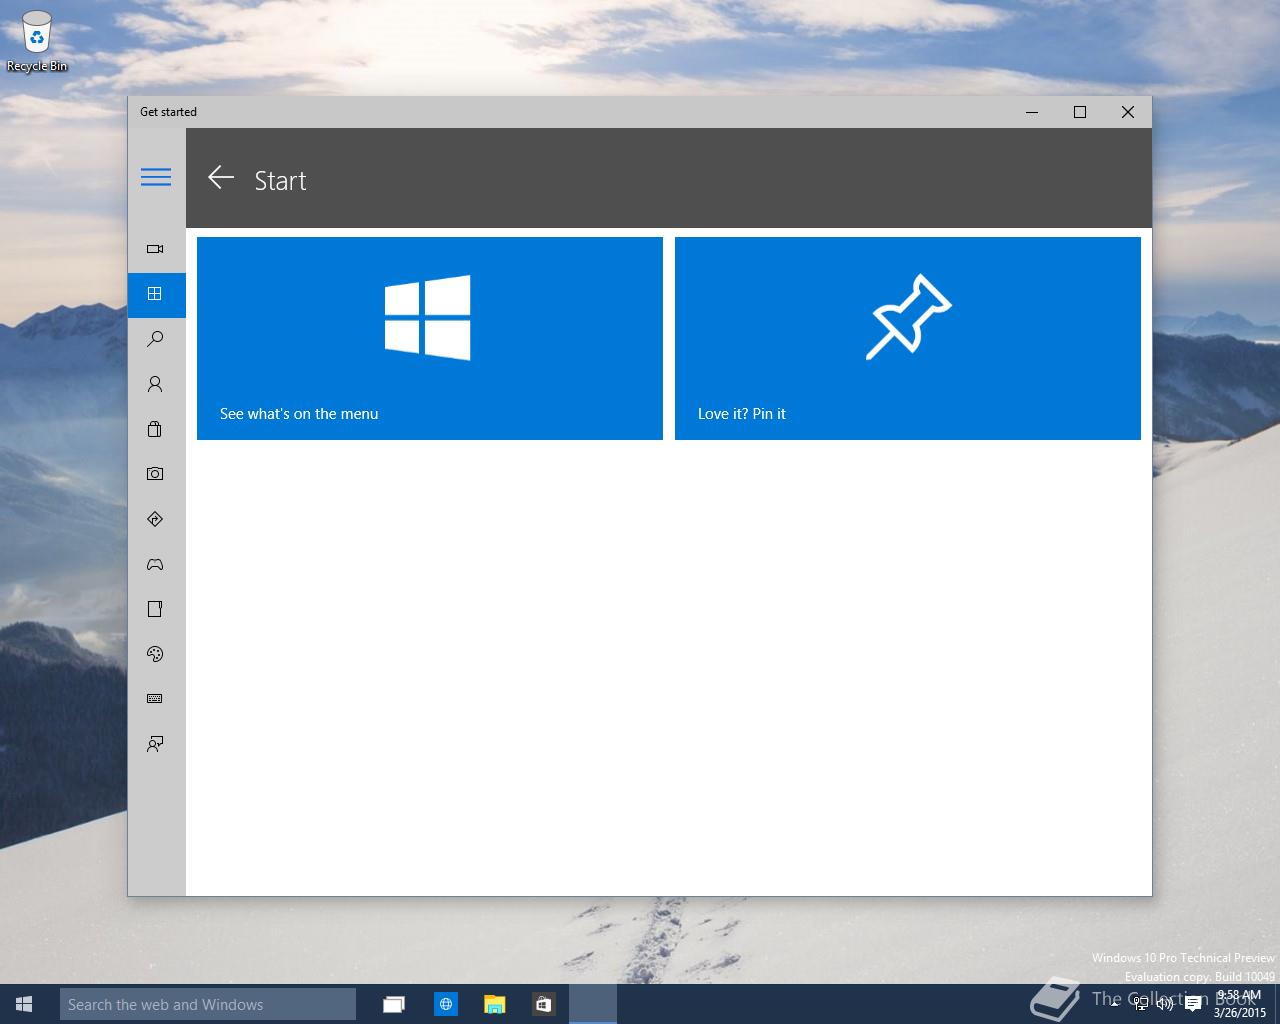Select the active Get started taskbar button
1280x1024 pixels.
tap(593, 1004)
